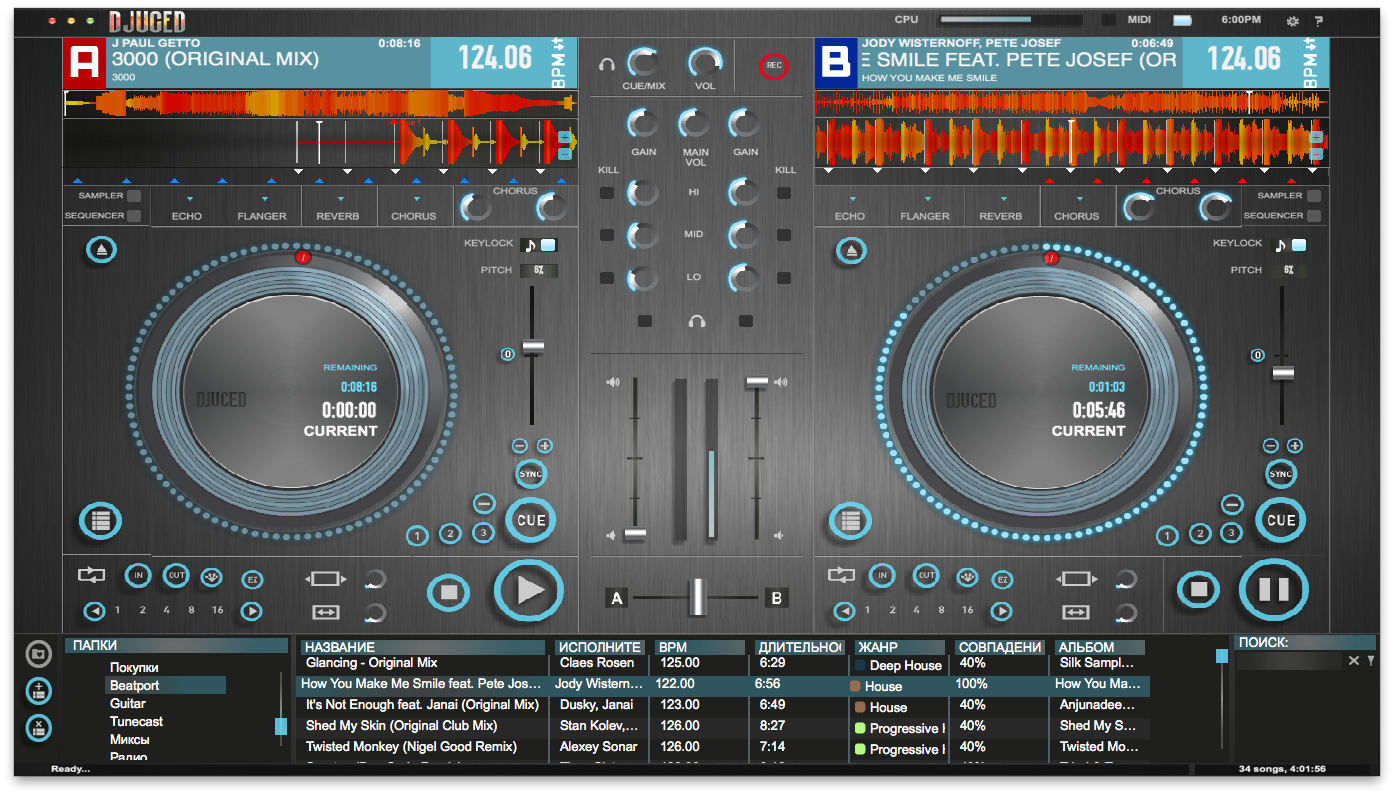Toggle the HI kill button on deck A

tap(607, 193)
